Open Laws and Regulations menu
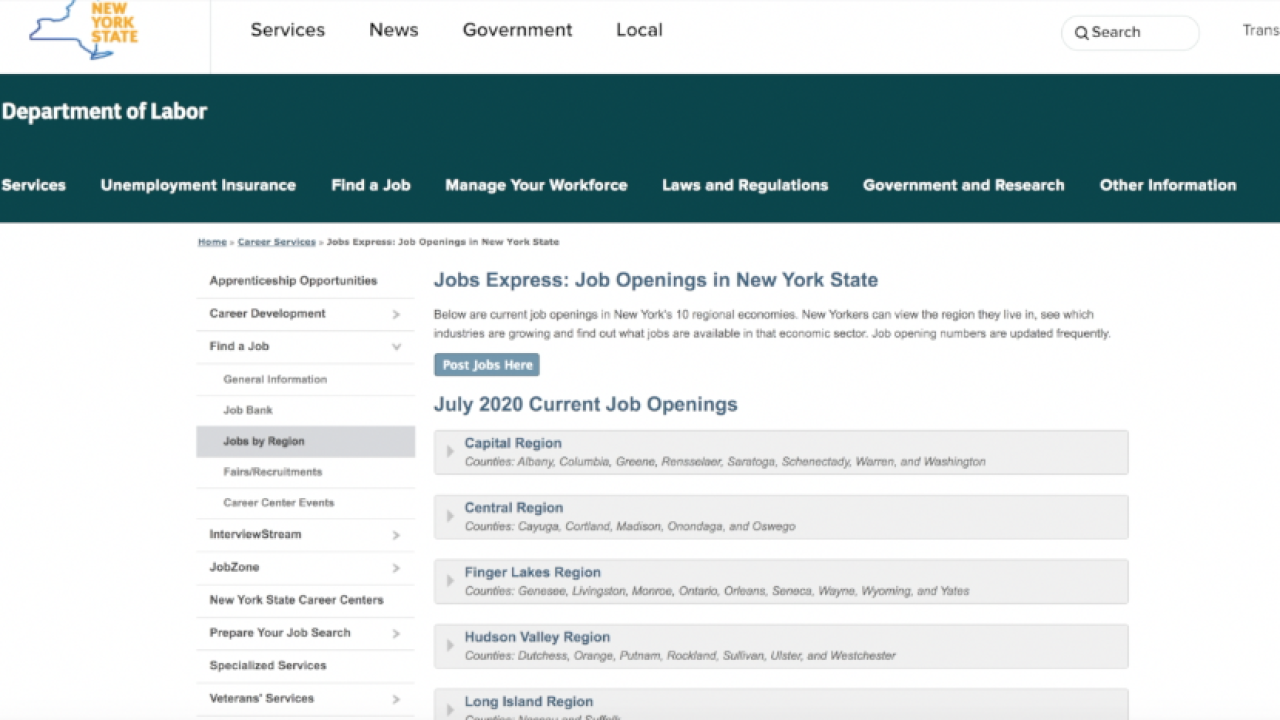The width and height of the screenshot is (1280, 720). click(745, 185)
